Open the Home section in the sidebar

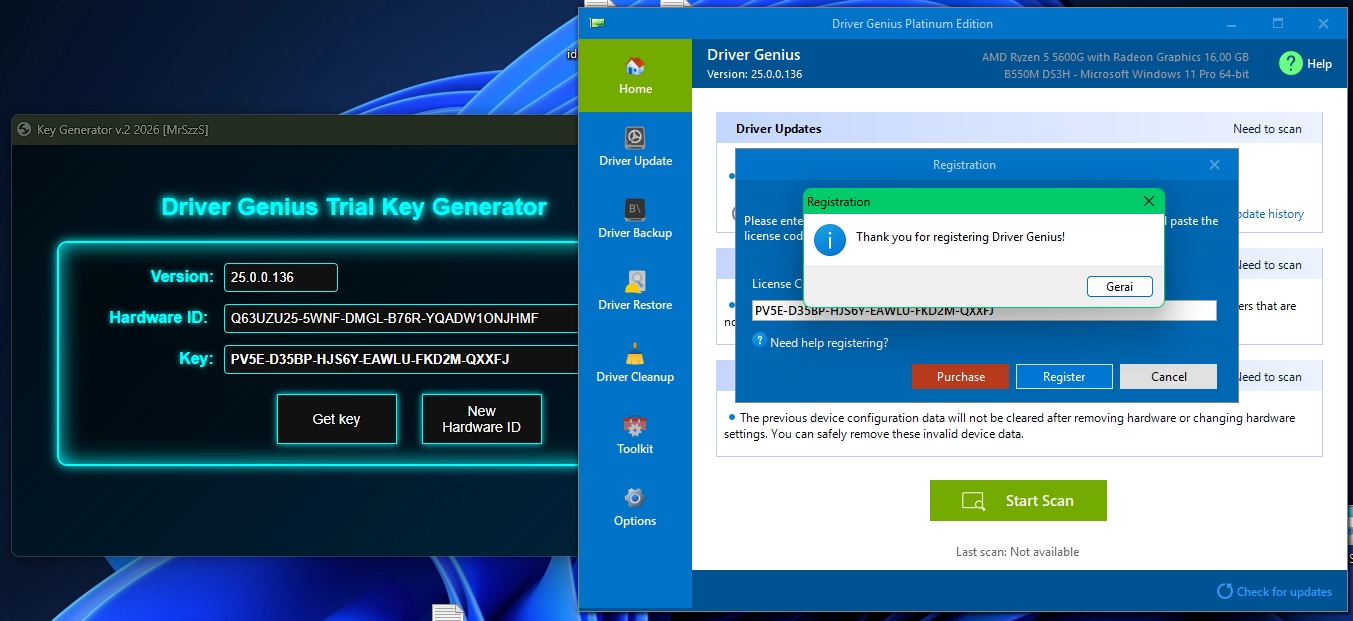(x=635, y=75)
